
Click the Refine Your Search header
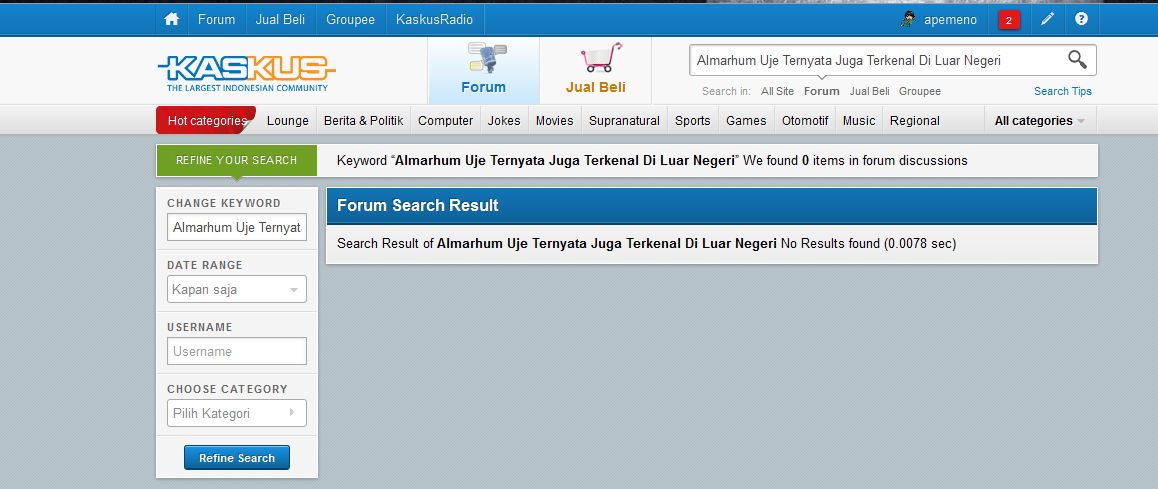pos(236,160)
